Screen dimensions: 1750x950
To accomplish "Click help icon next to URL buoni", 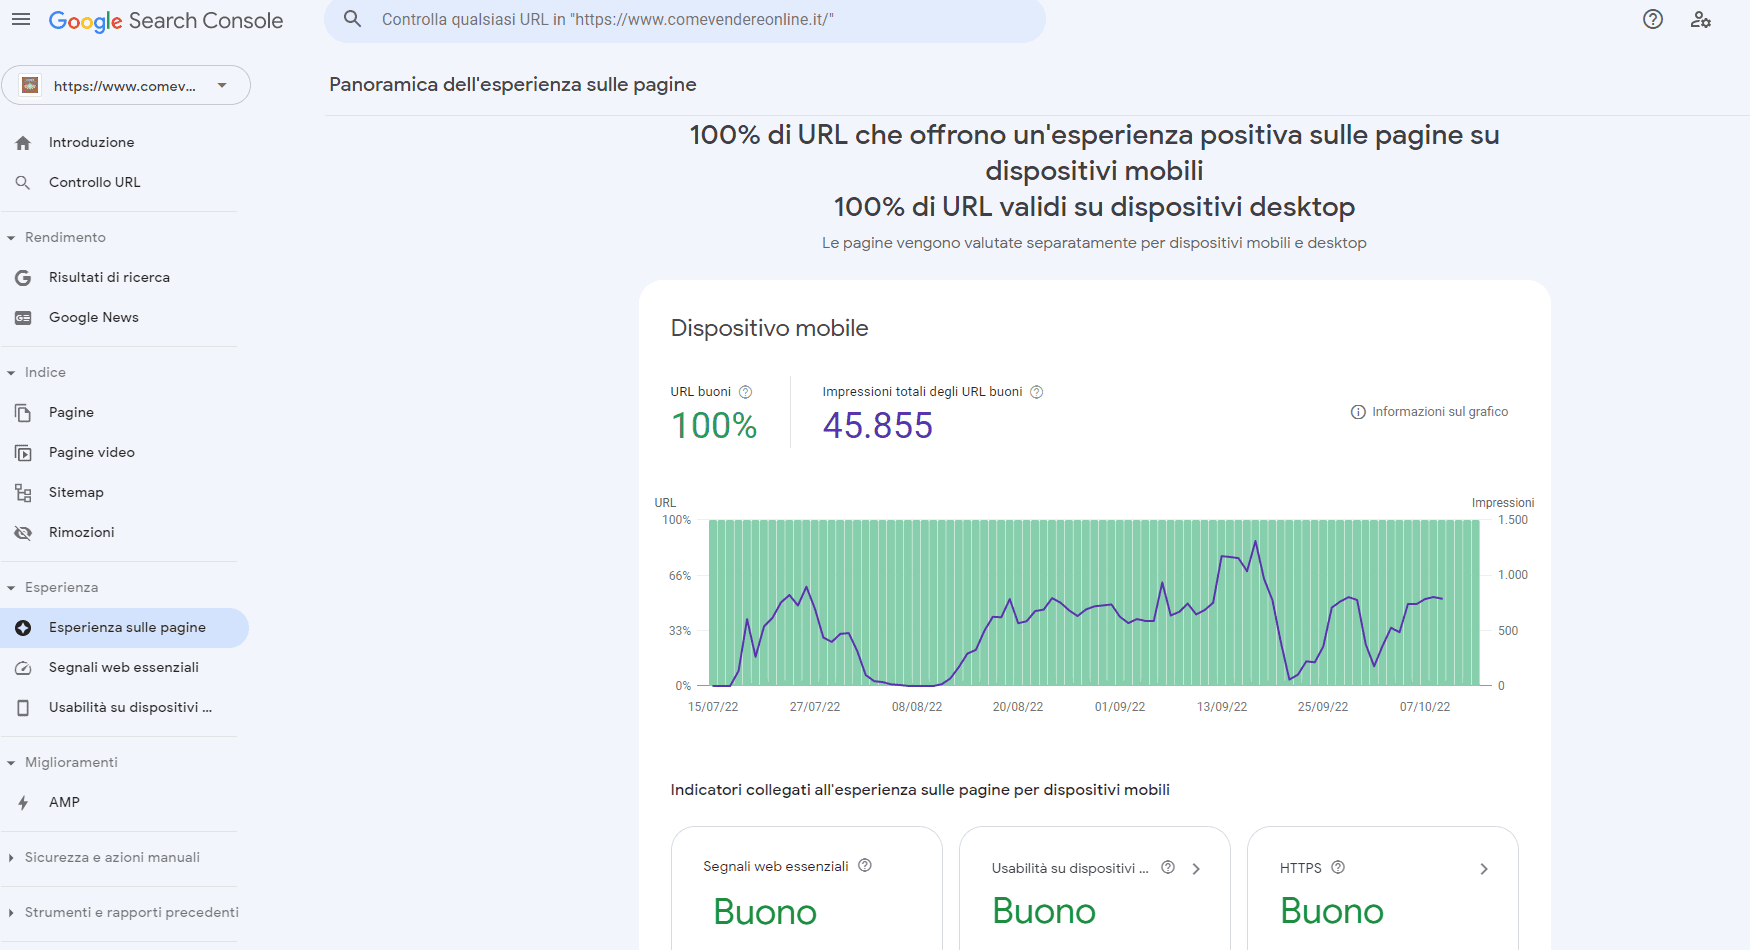I will [x=745, y=392].
